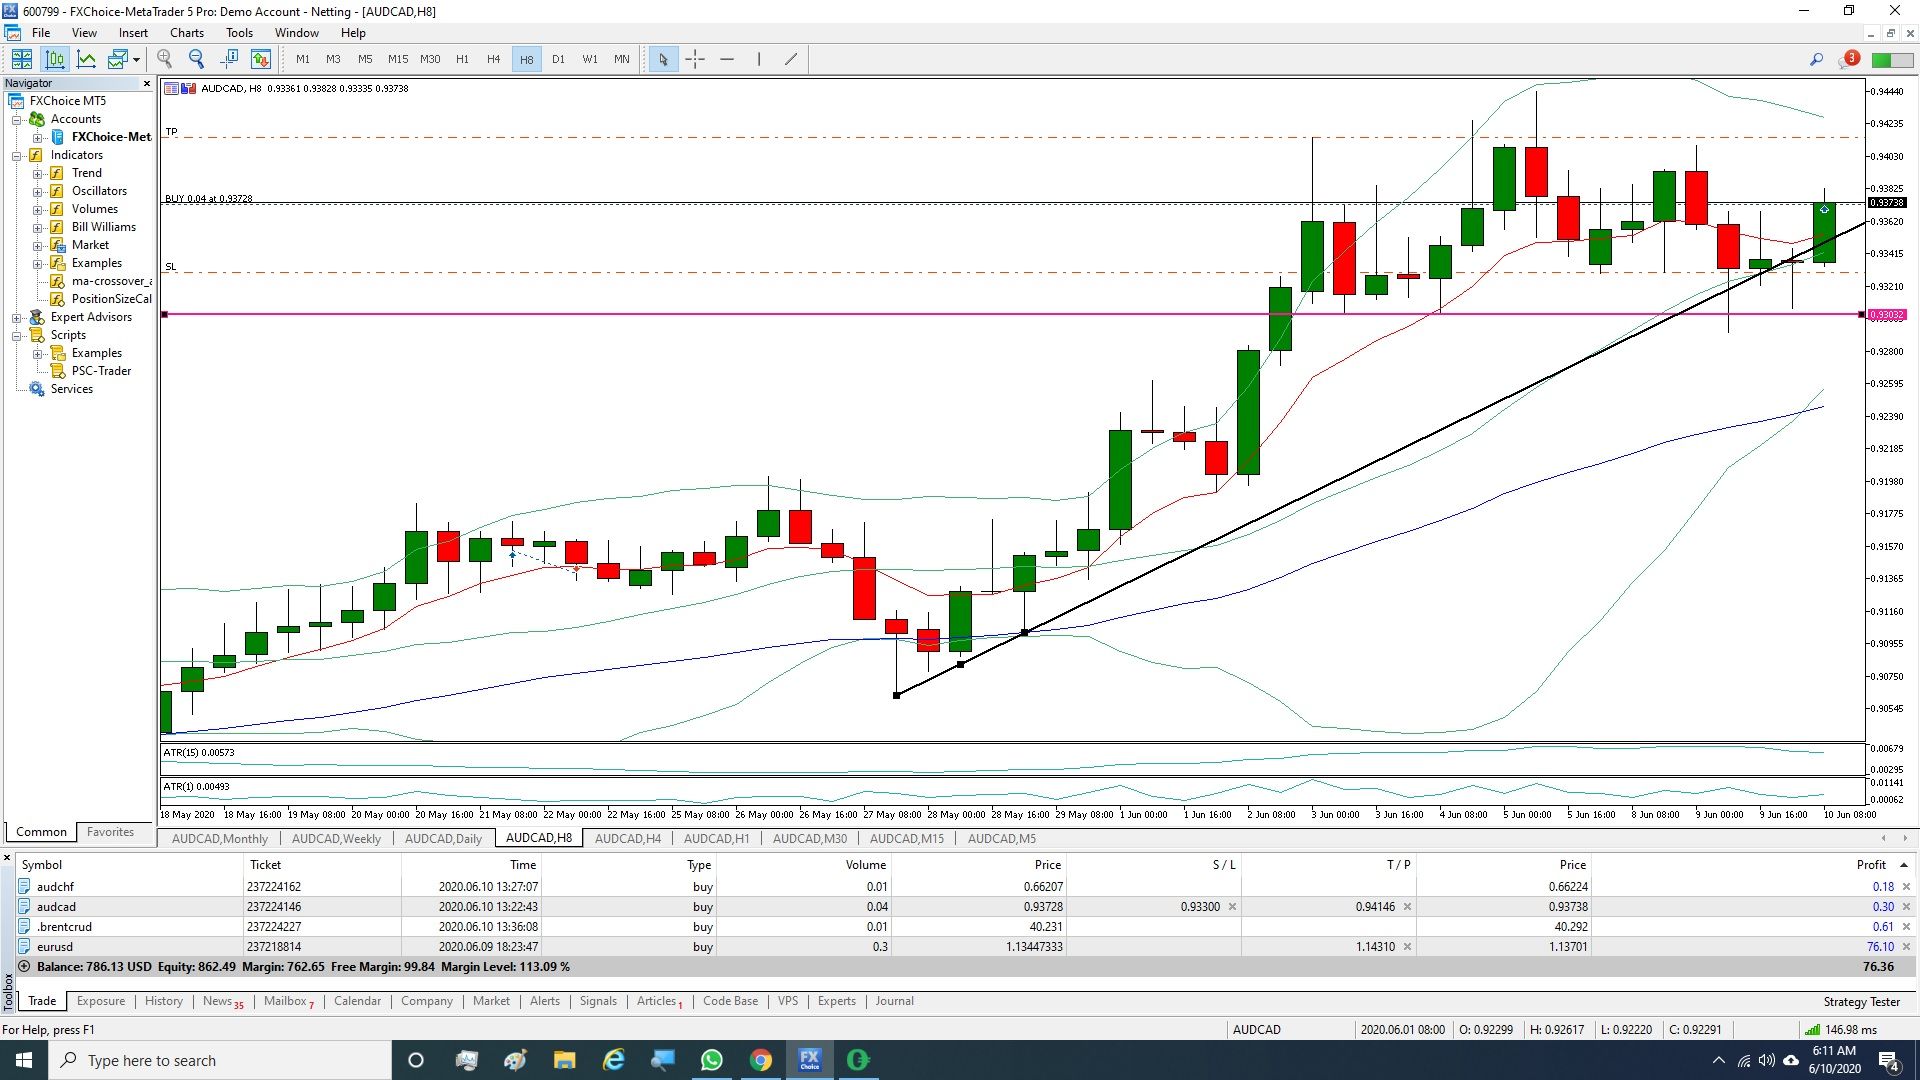The height and width of the screenshot is (1080, 1920).
Task: Switch to line chart type icon
Action: (87, 59)
